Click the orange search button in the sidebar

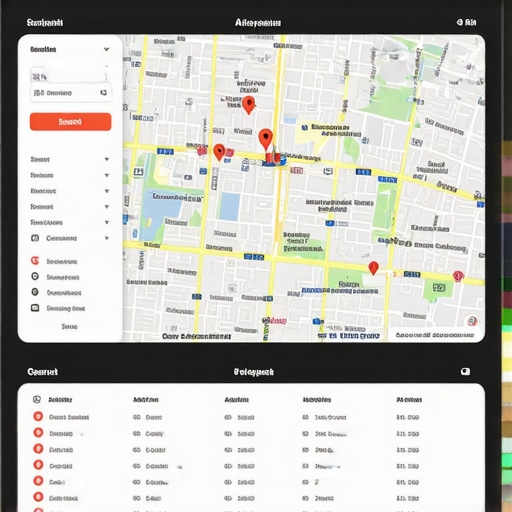tap(71, 122)
